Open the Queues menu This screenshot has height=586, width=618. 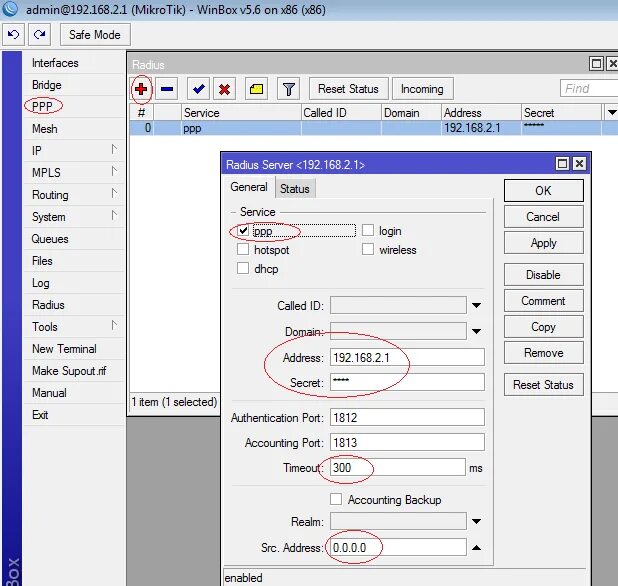pyautogui.click(x=50, y=239)
